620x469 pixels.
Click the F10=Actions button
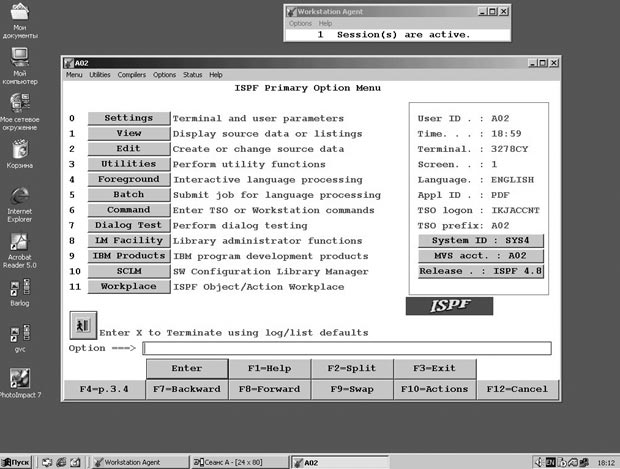pyautogui.click(x=435, y=390)
